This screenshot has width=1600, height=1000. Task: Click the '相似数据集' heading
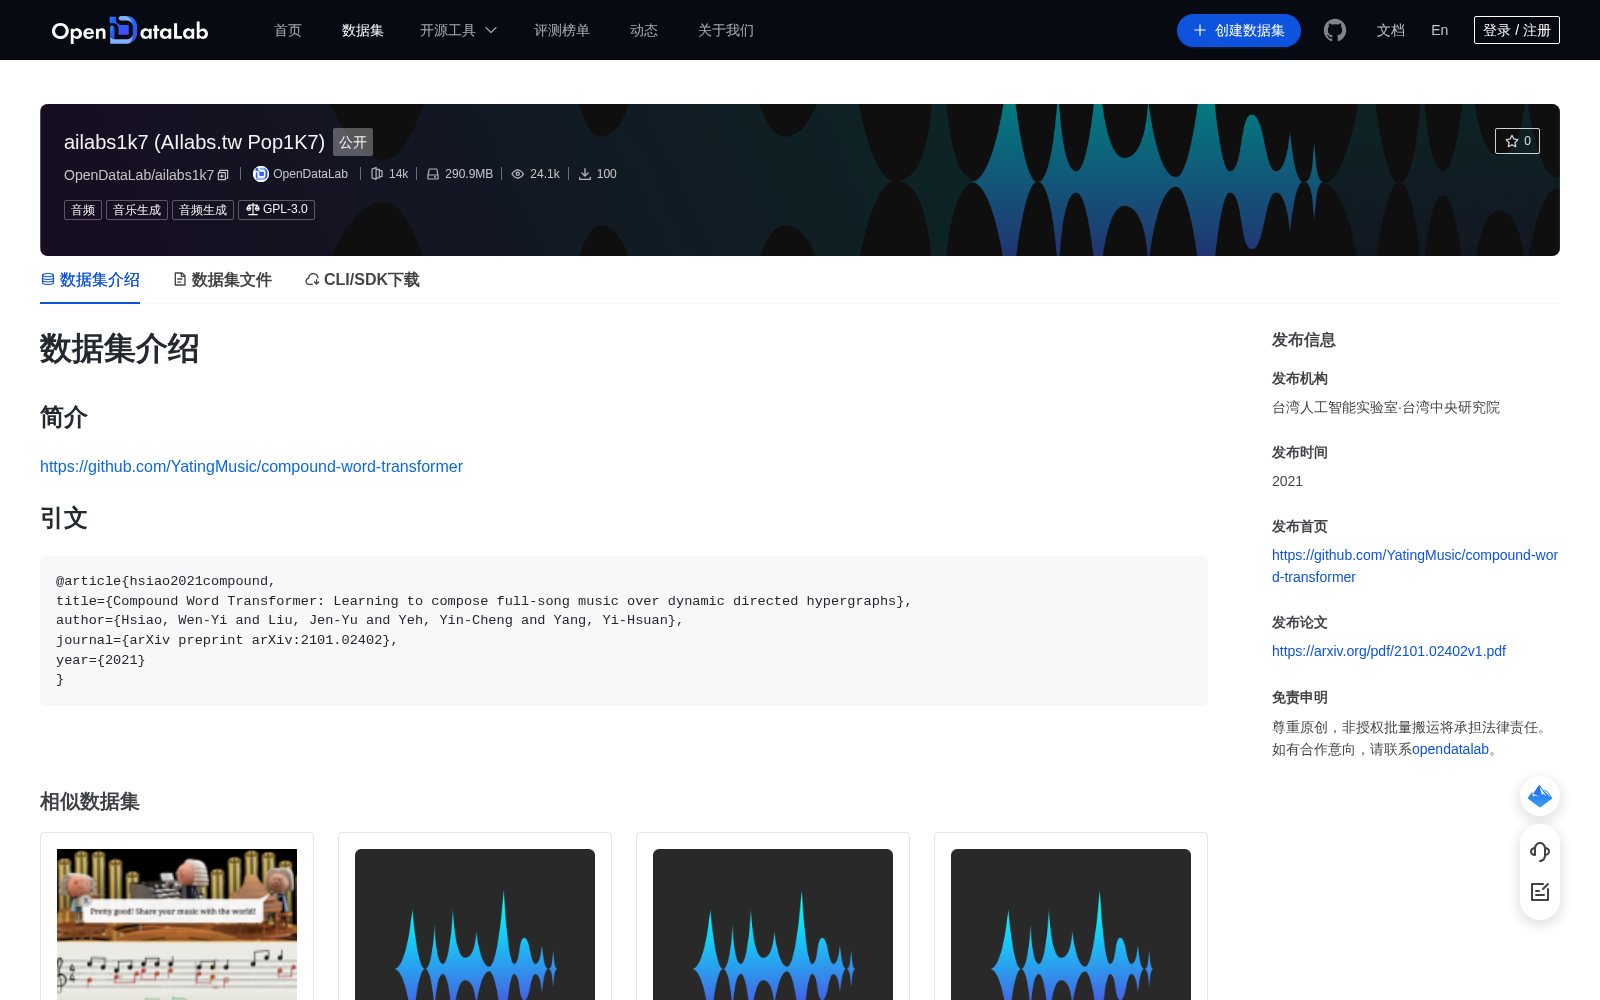click(90, 802)
